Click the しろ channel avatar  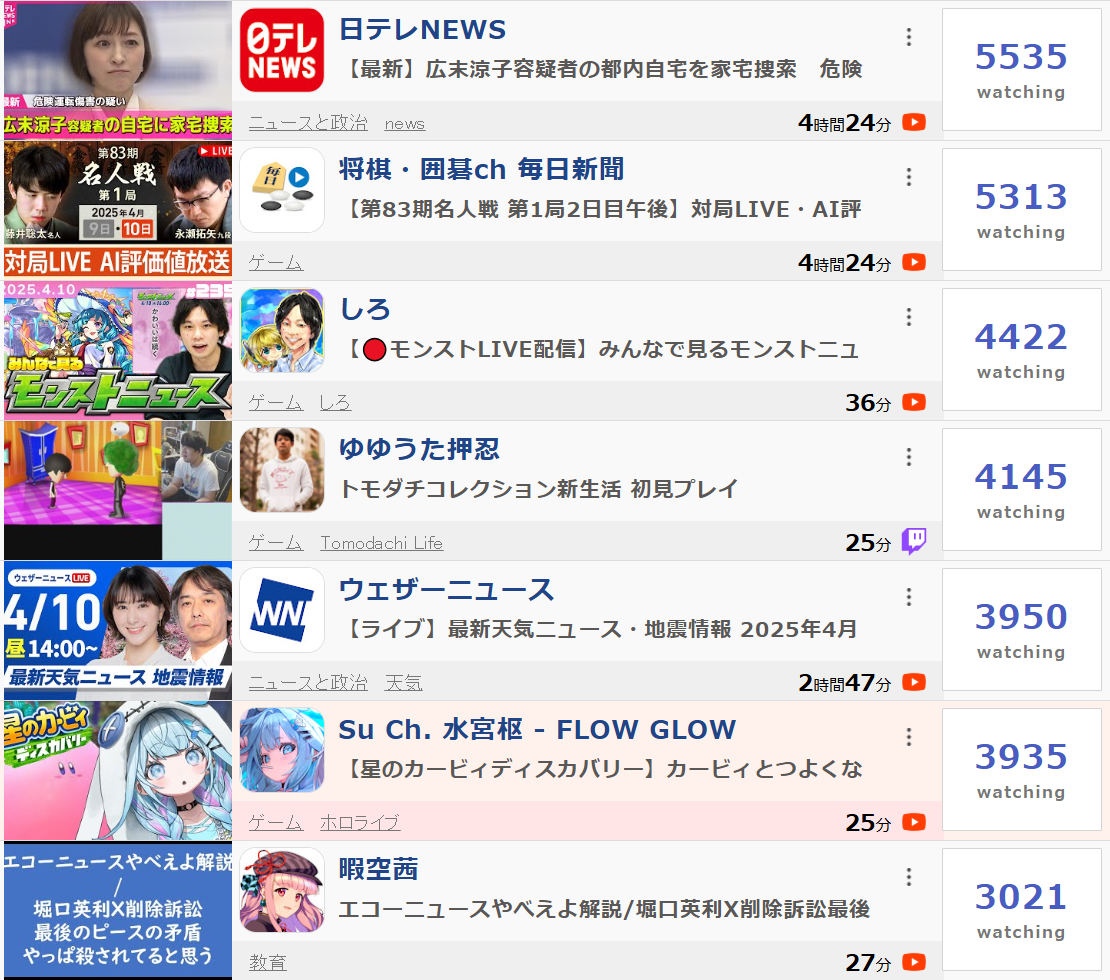[282, 330]
